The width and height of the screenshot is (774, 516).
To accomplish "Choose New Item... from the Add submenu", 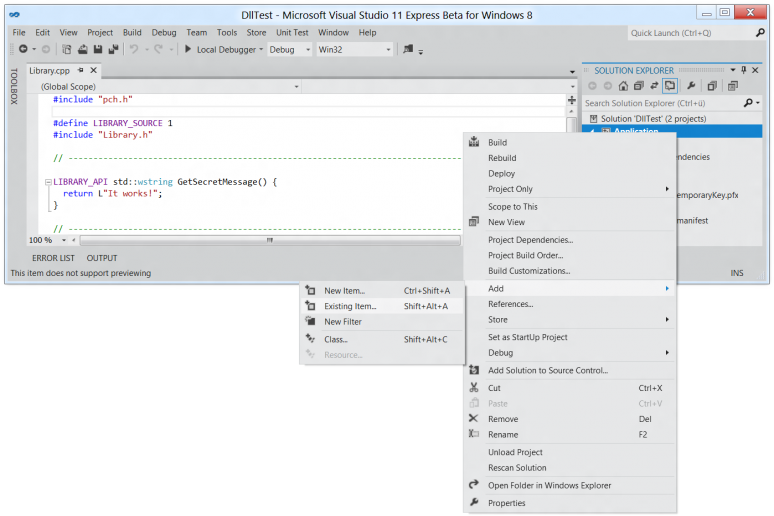I will [383, 291].
